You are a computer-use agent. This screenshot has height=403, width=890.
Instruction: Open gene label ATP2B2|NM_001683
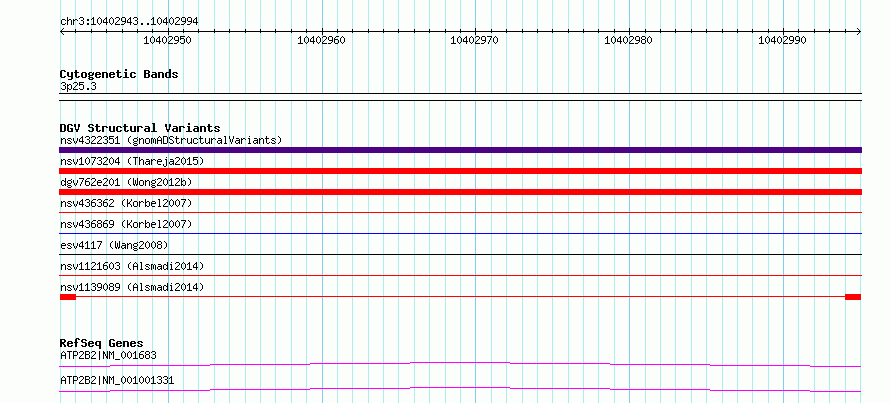point(108,355)
